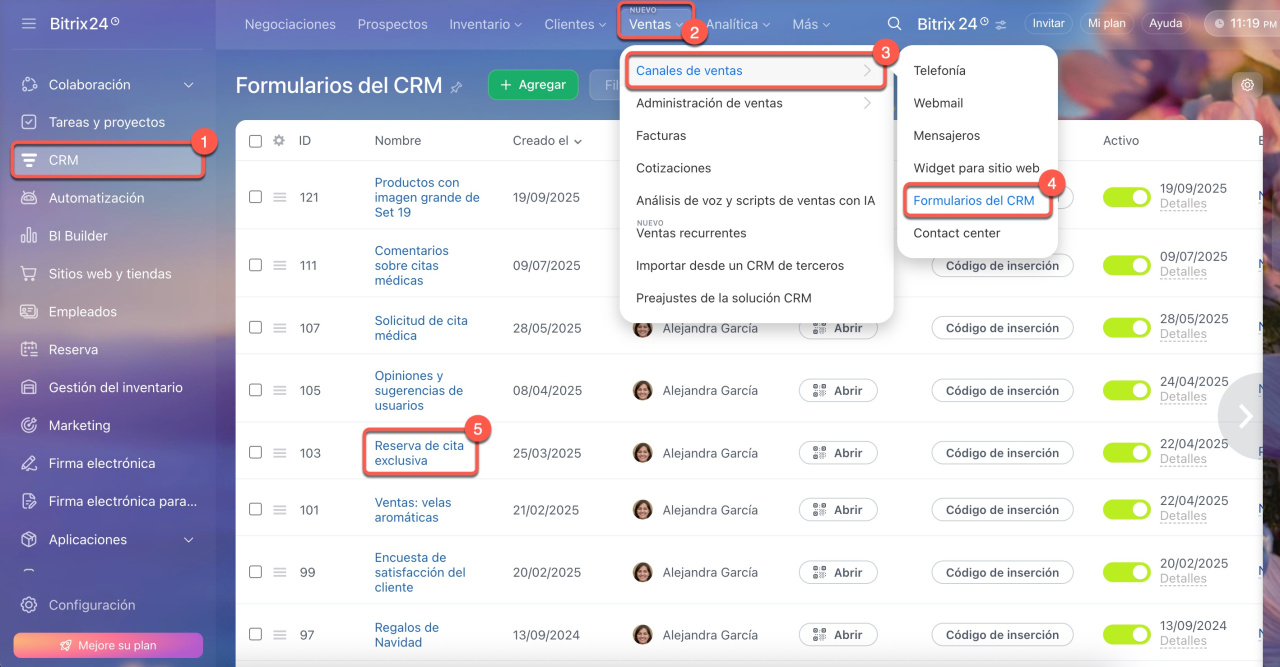Open the settings gear at top right
The width and height of the screenshot is (1280, 667).
coord(1247,85)
